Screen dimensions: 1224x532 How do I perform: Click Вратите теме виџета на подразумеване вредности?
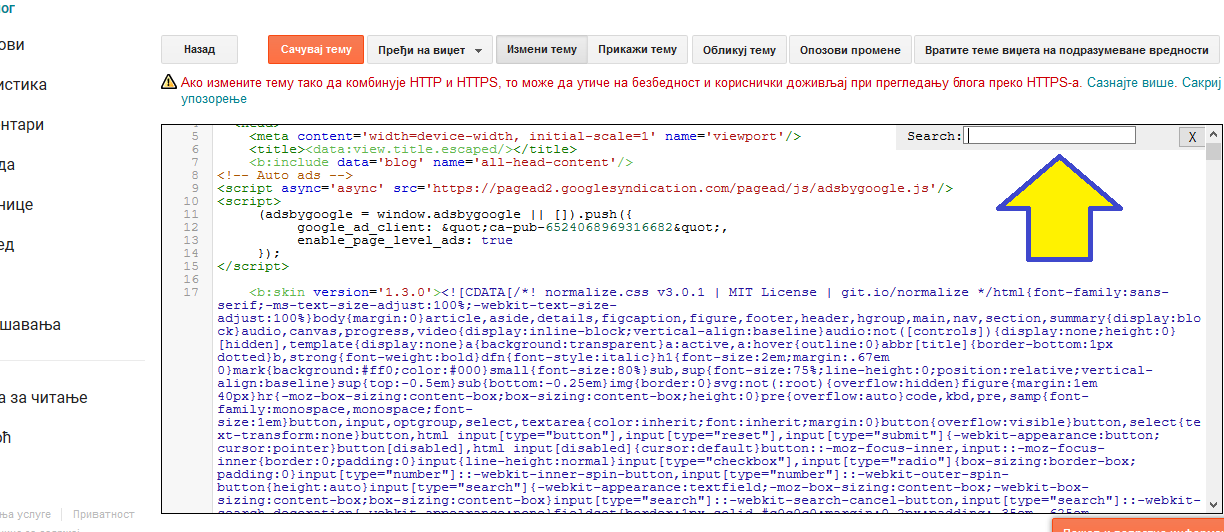(1066, 49)
